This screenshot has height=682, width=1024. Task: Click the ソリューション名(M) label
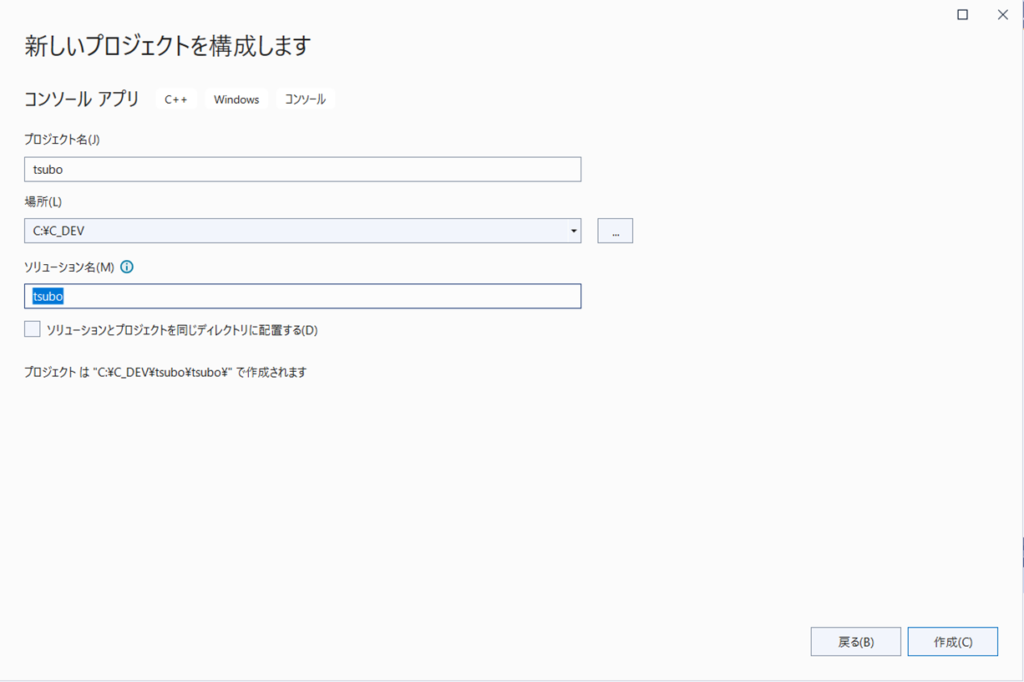(69, 267)
